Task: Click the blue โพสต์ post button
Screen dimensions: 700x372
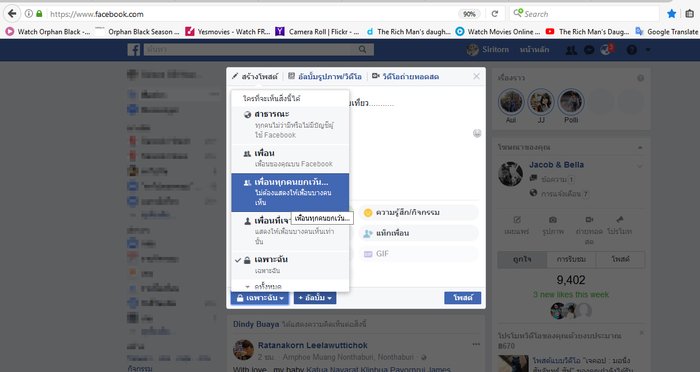Action: coord(462,298)
